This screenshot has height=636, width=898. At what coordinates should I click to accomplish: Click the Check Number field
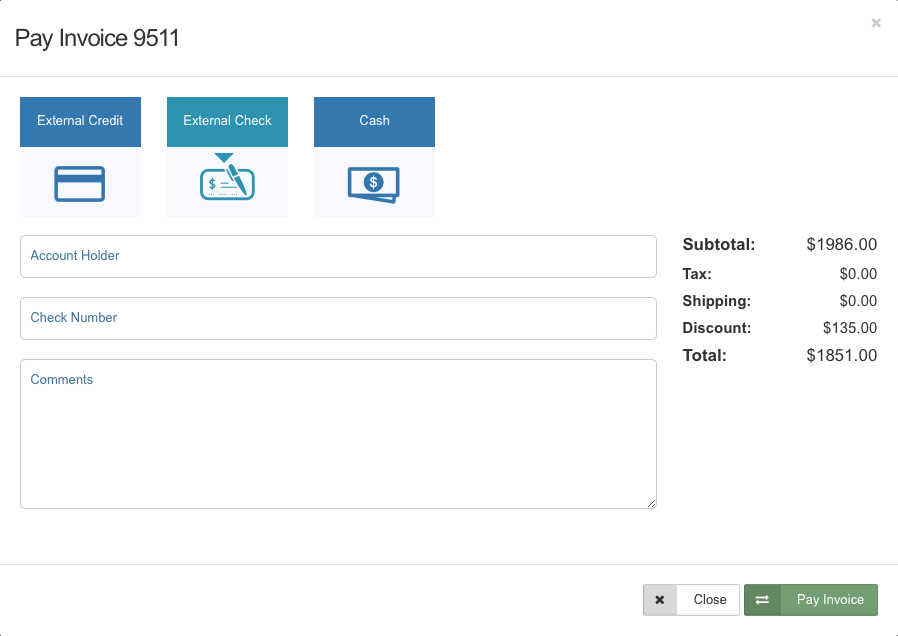pos(338,318)
